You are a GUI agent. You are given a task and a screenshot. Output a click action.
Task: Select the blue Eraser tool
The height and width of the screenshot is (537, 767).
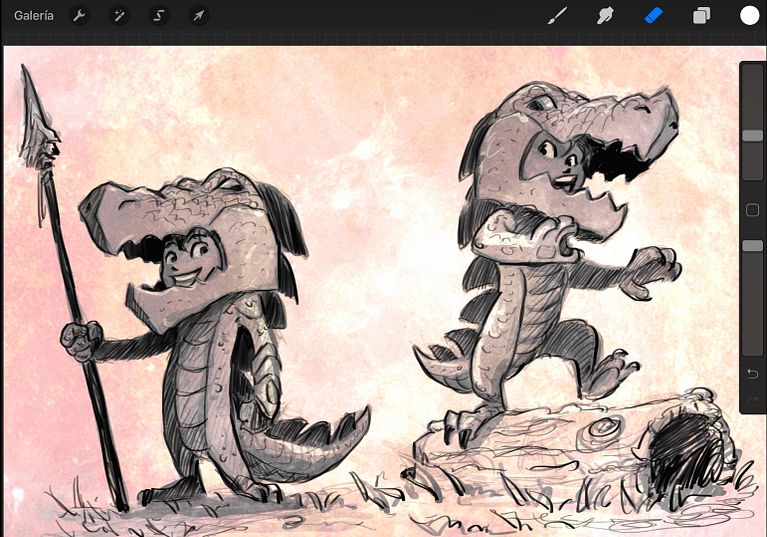pyautogui.click(x=654, y=16)
